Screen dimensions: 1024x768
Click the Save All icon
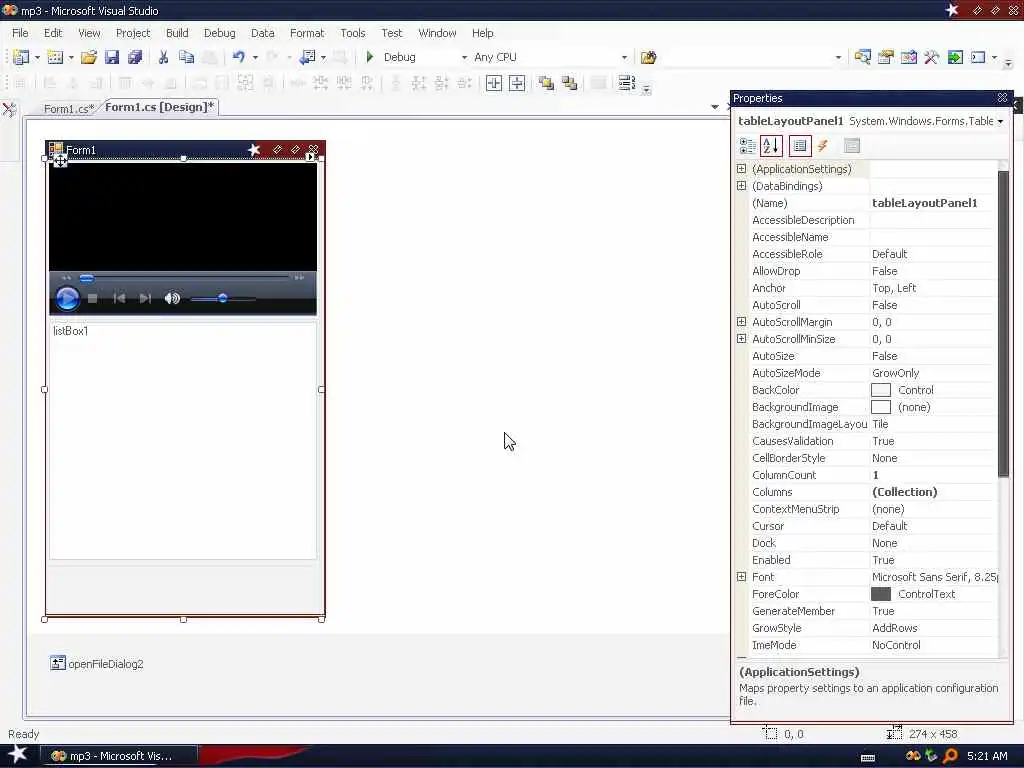point(135,57)
